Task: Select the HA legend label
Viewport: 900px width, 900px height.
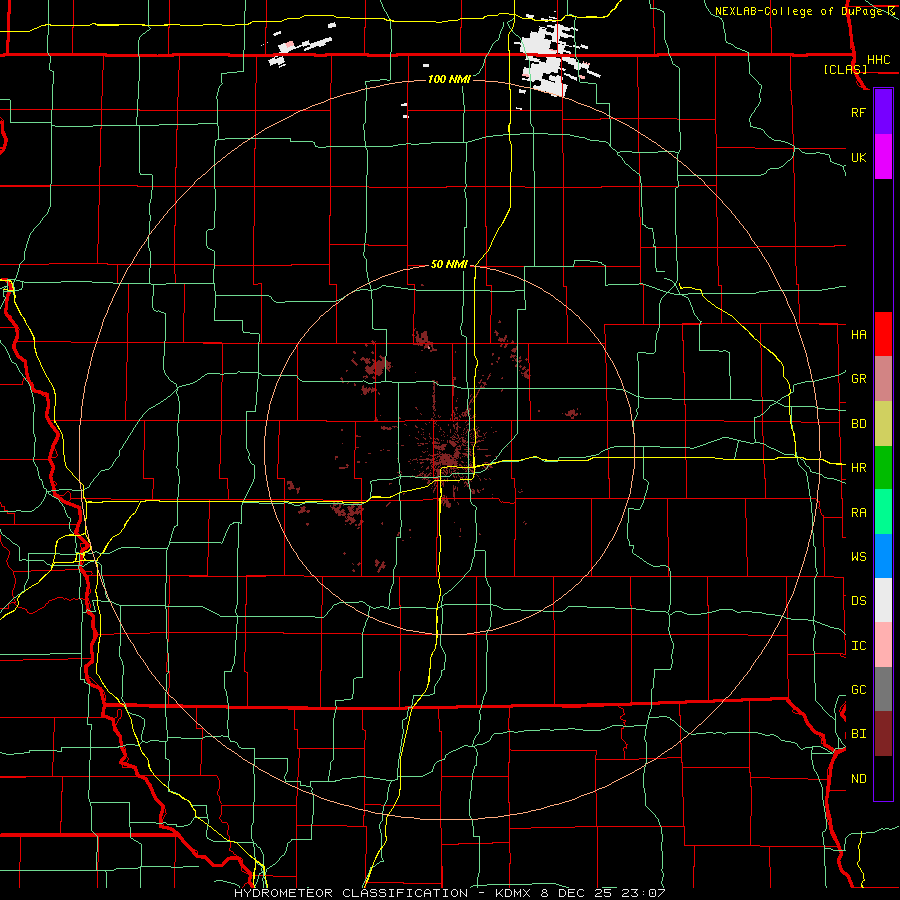Action: [858, 334]
